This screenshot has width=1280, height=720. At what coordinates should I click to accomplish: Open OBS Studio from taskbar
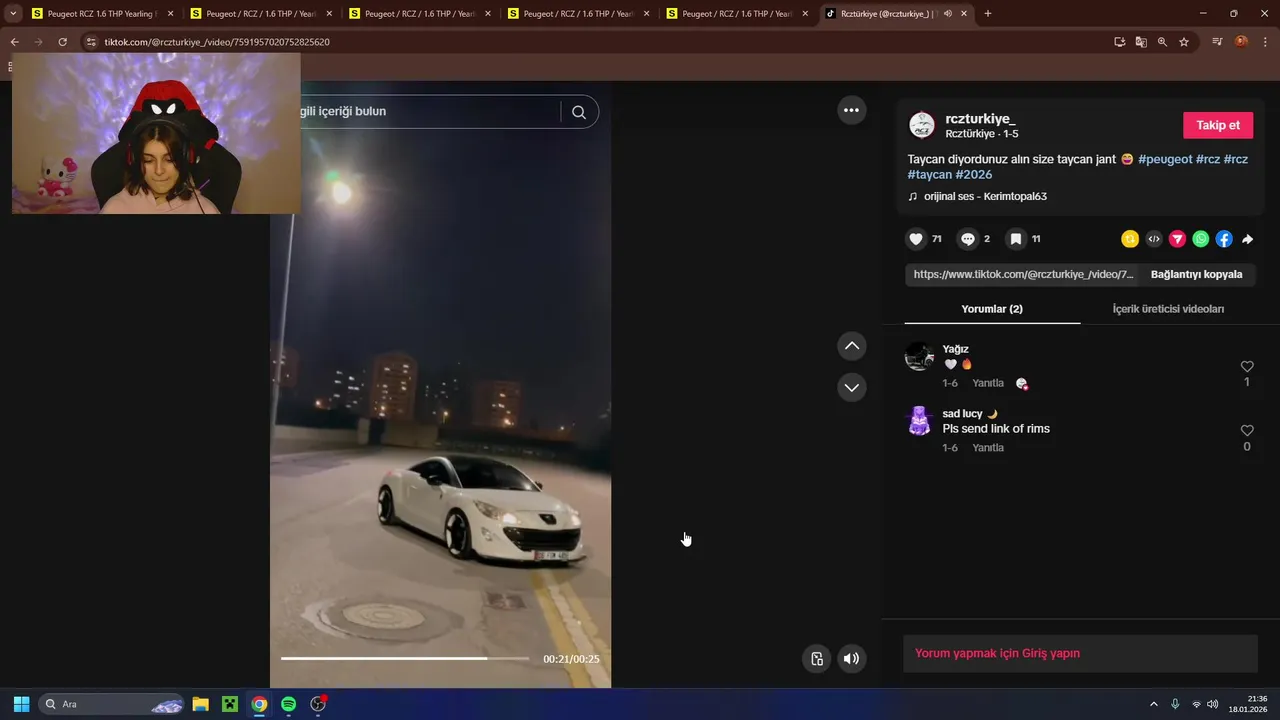[318, 704]
